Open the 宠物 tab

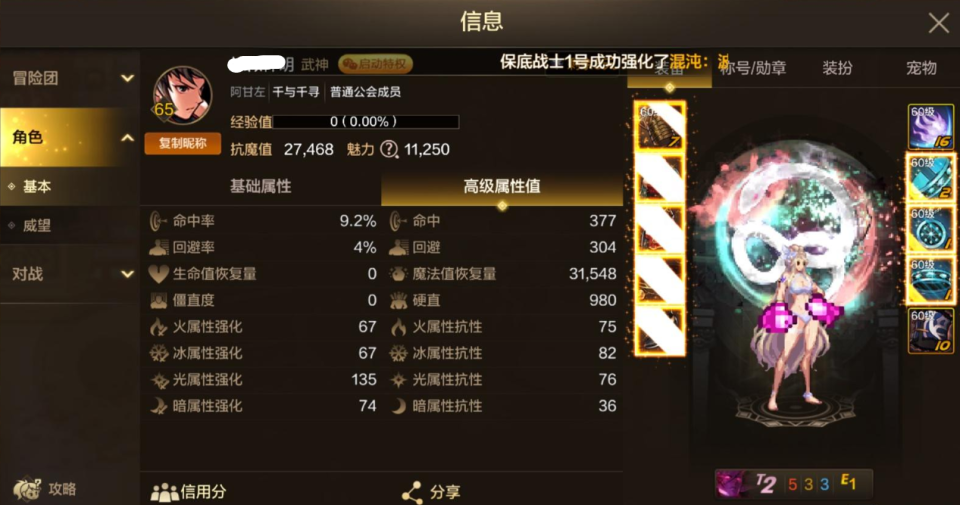pos(921,68)
